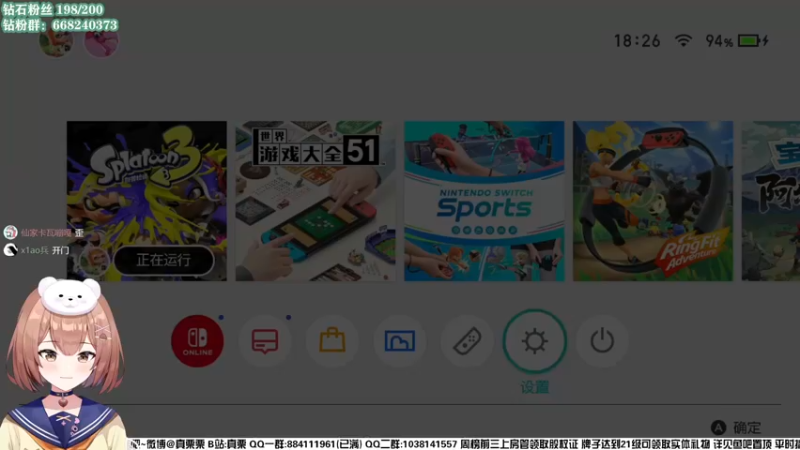800x450 pixels.
Task: Open the Nintendo eShop bag icon
Action: pos(332,341)
